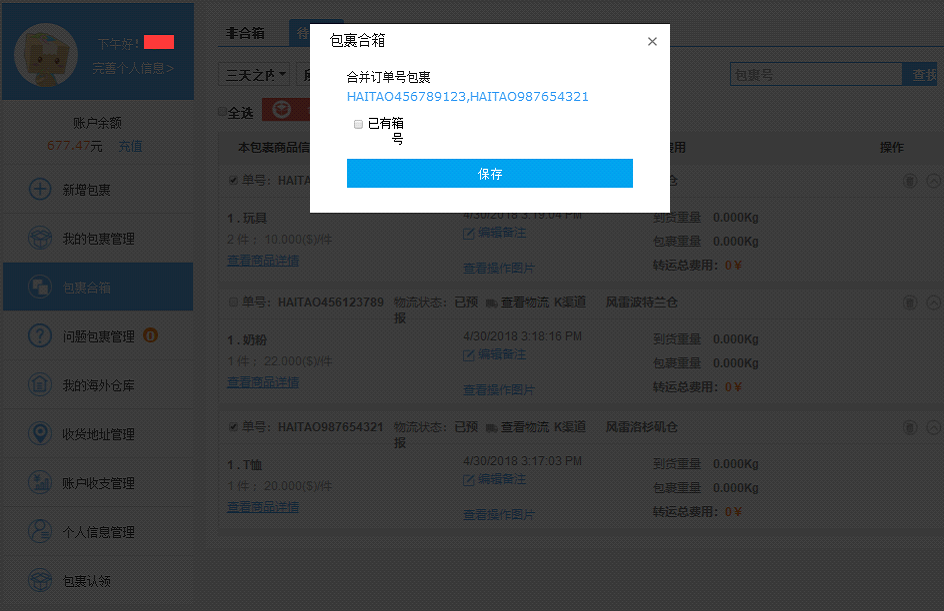Click 查看物流 truck icon for HAITAO987654321
Viewport: 944px width, 611px height.
[x=492, y=428]
